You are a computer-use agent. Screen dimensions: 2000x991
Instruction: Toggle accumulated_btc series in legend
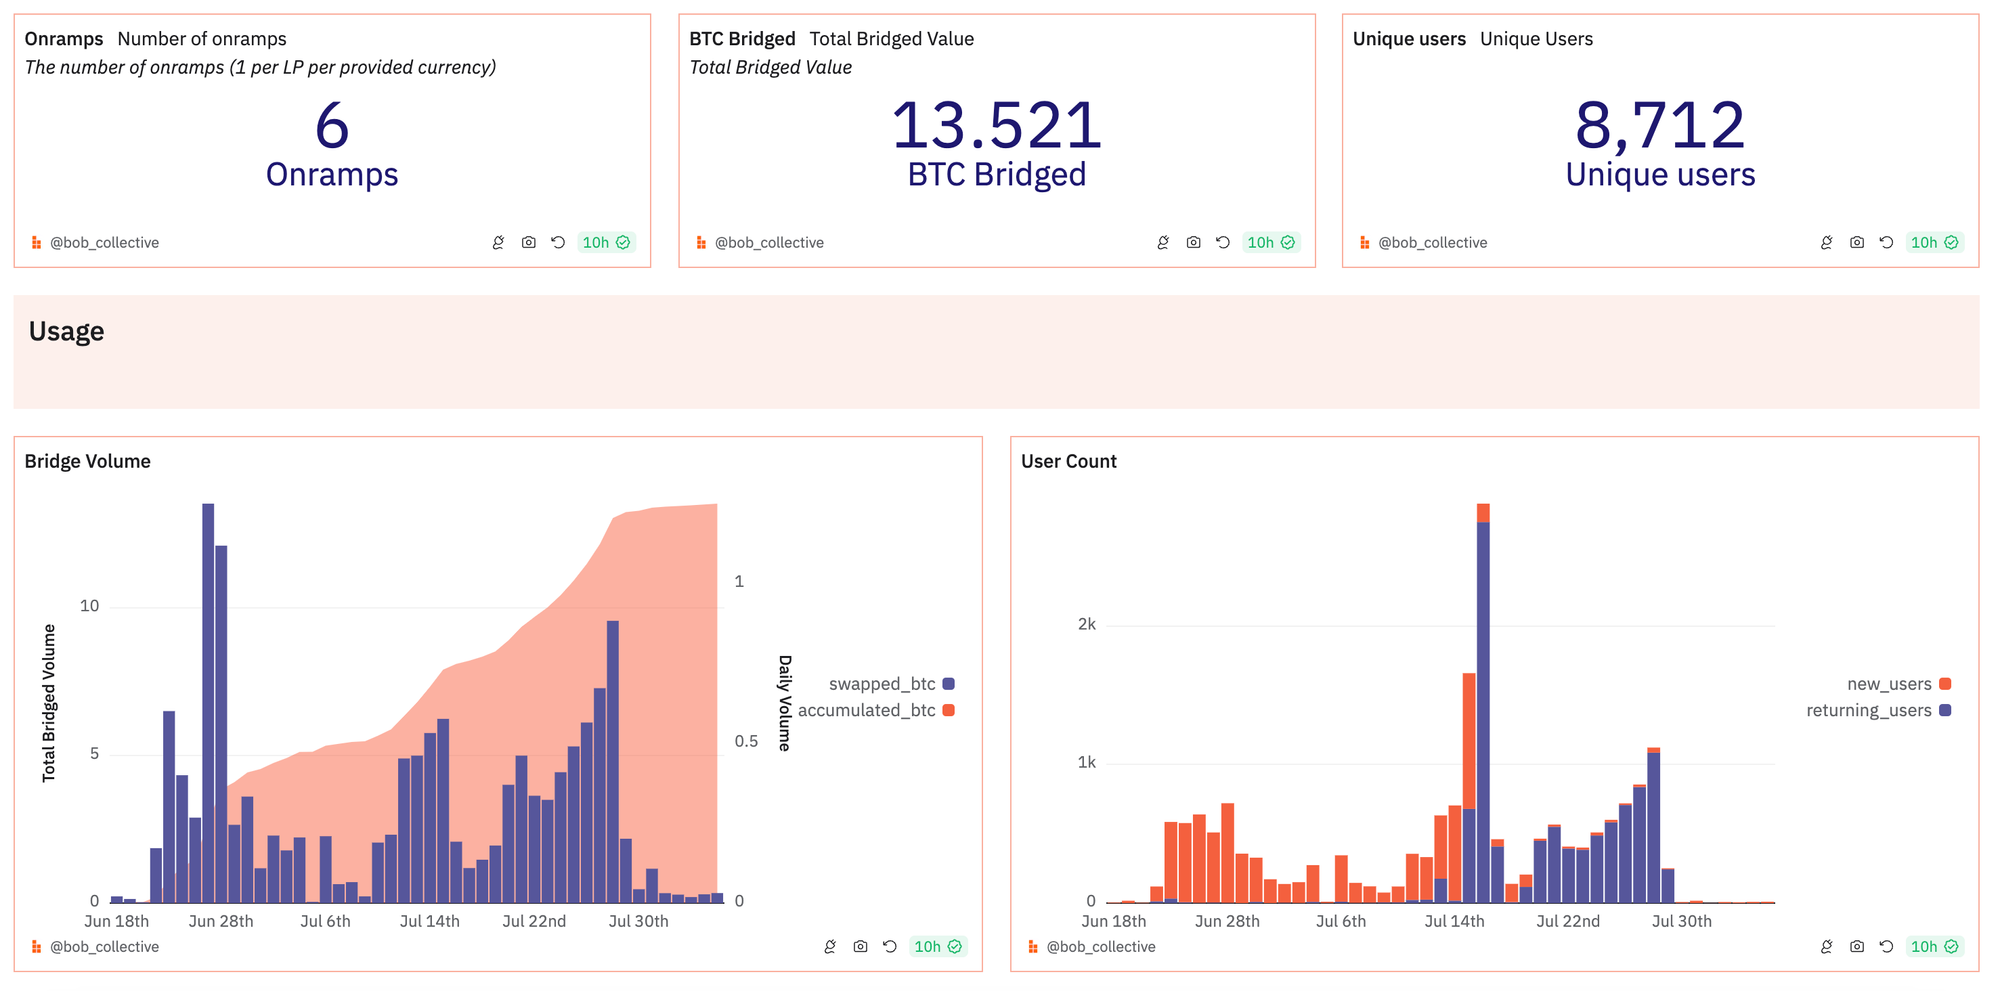click(x=866, y=711)
